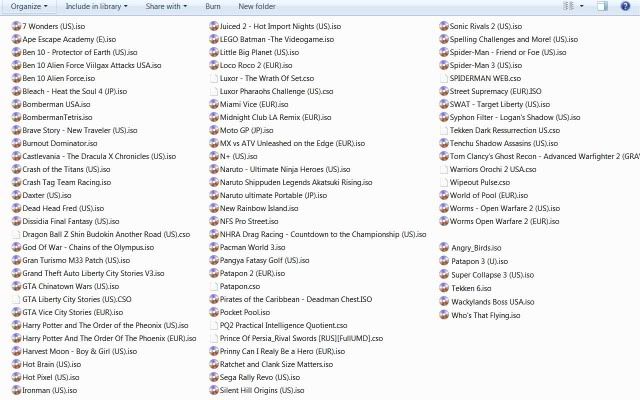Select Pirates of the Caribbean - Deadman Chest.ISO

point(296,299)
